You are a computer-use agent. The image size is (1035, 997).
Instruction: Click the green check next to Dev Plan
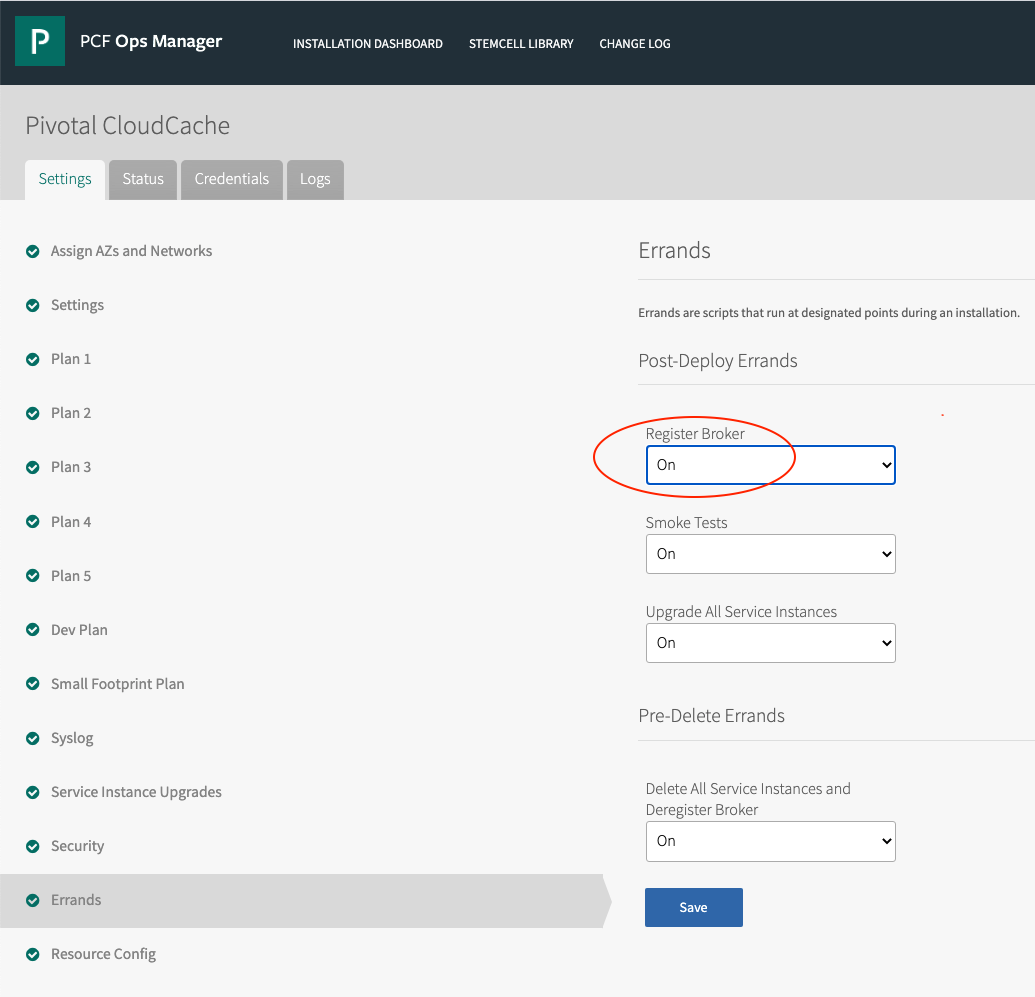[33, 630]
